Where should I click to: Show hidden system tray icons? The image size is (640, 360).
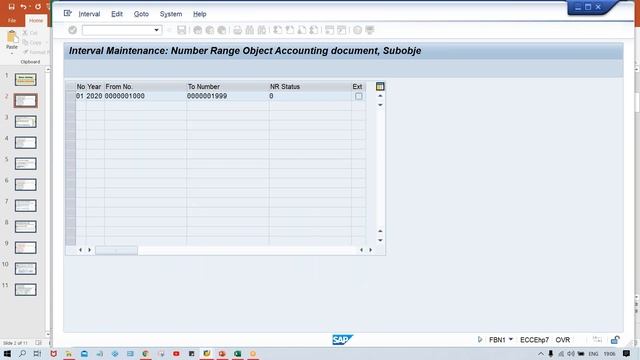tap(541, 353)
